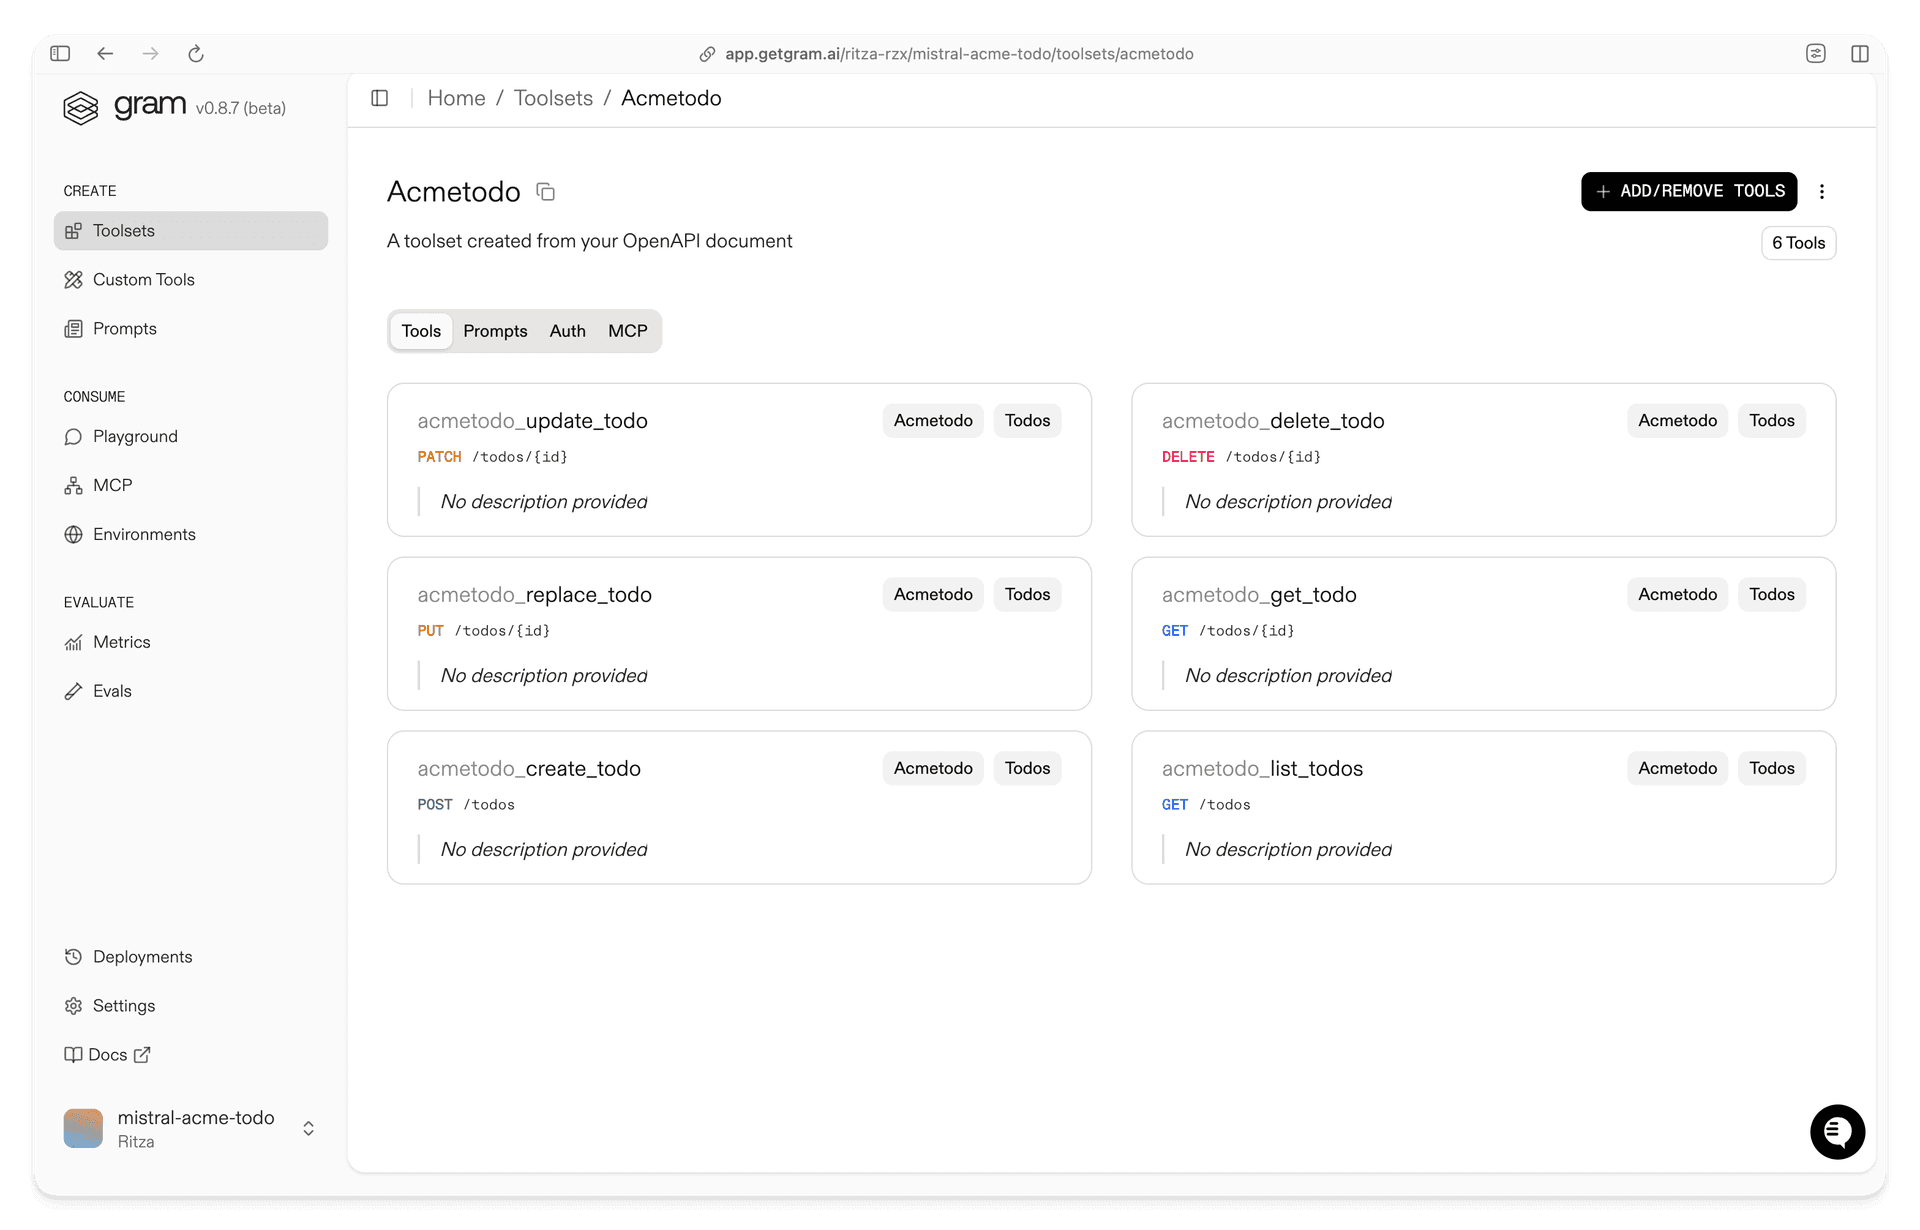Screen dimensions: 1920x1230
Task: Open the Environments page
Action: [144, 534]
